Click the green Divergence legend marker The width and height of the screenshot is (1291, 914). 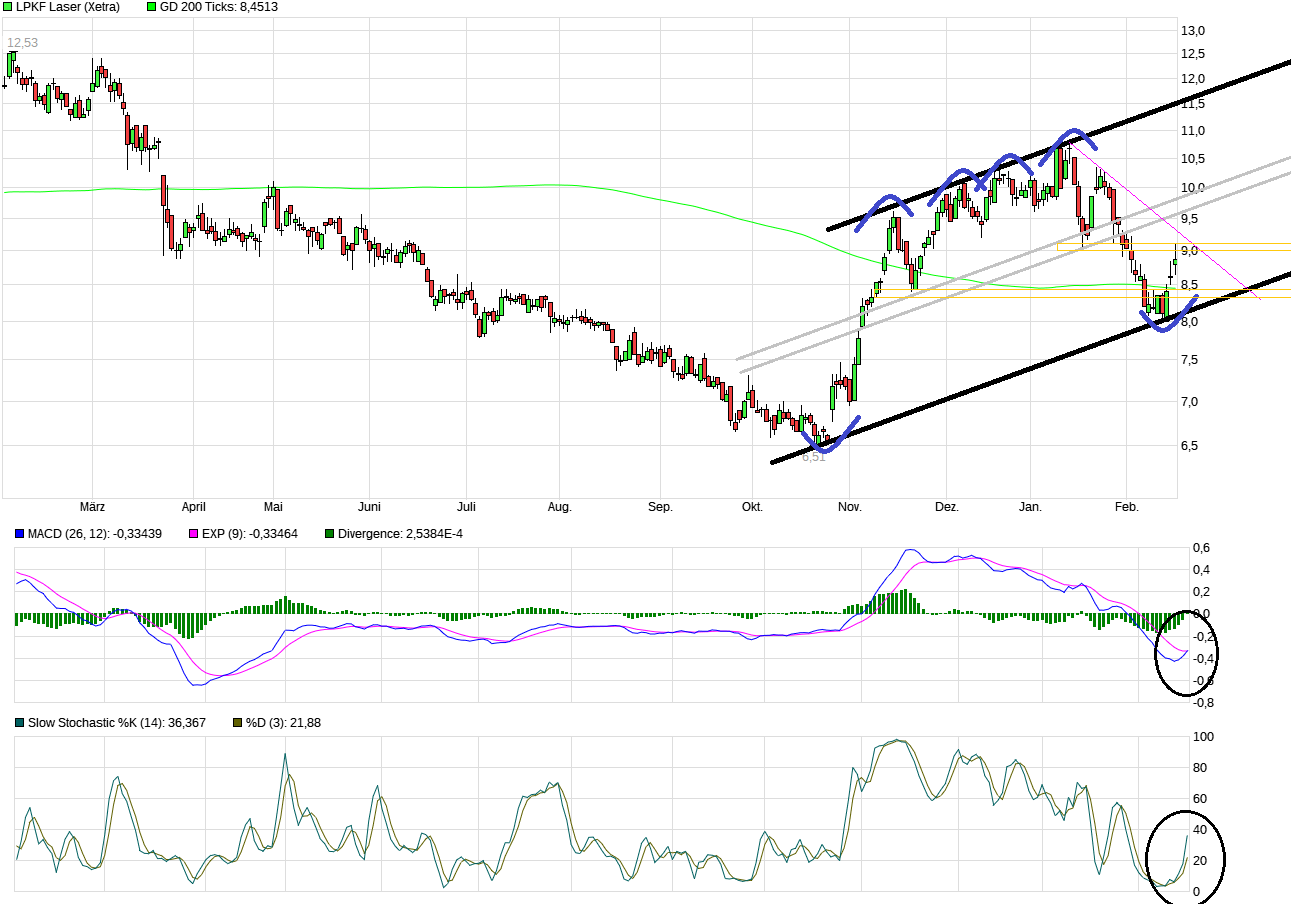coord(329,534)
